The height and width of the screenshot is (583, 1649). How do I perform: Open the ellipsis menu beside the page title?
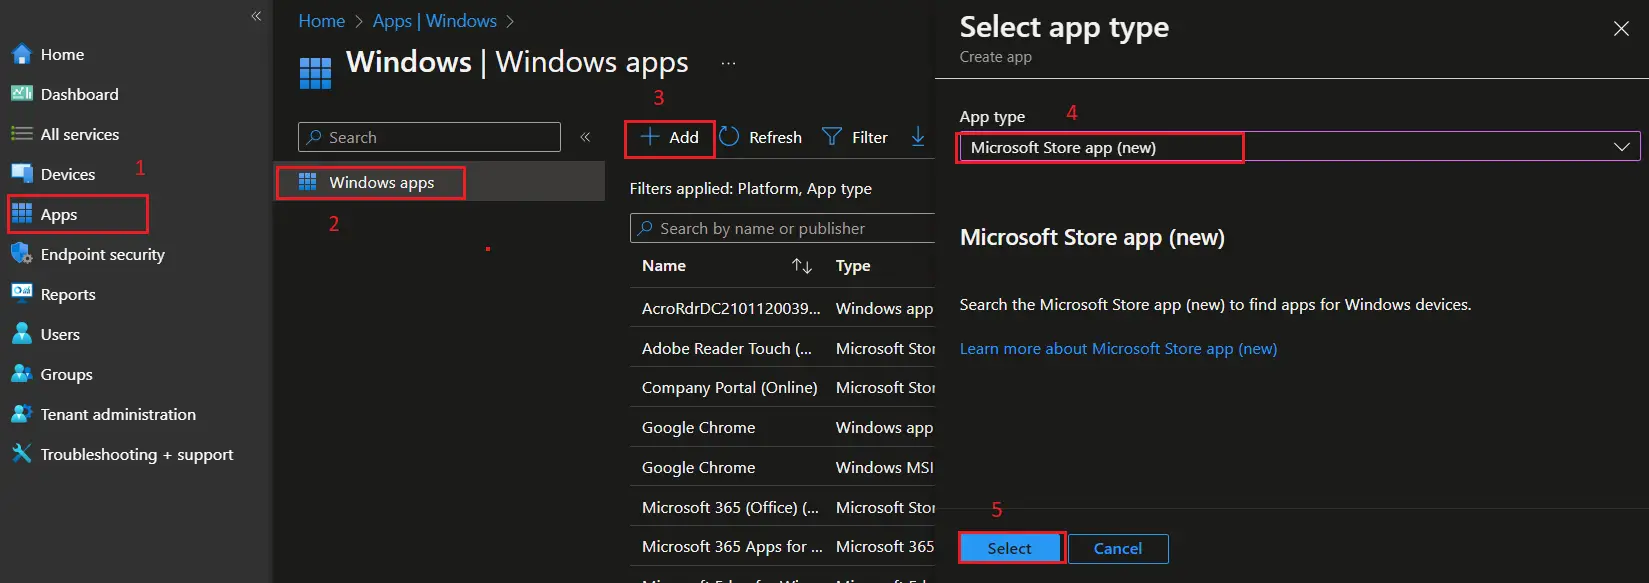728,63
